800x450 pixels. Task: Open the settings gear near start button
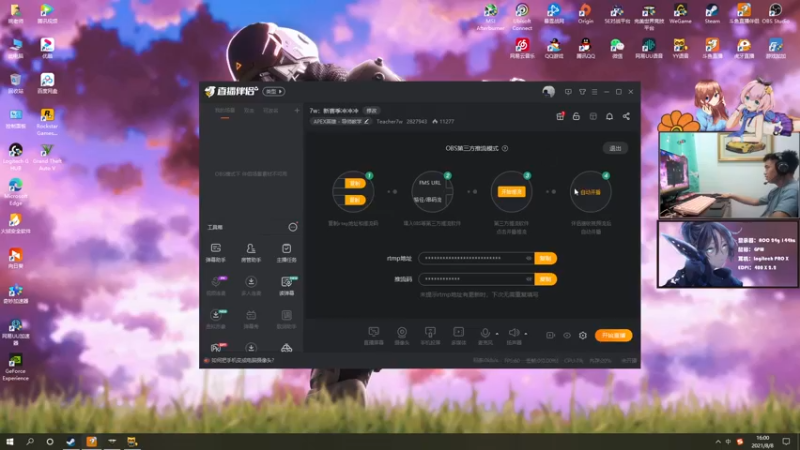(583, 335)
